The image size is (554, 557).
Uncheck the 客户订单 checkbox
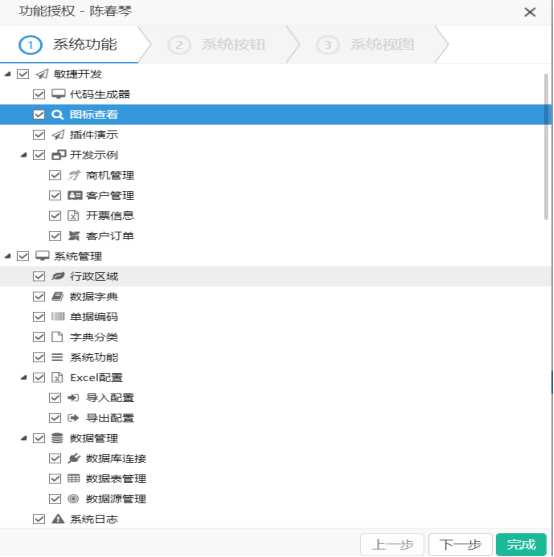(x=55, y=236)
